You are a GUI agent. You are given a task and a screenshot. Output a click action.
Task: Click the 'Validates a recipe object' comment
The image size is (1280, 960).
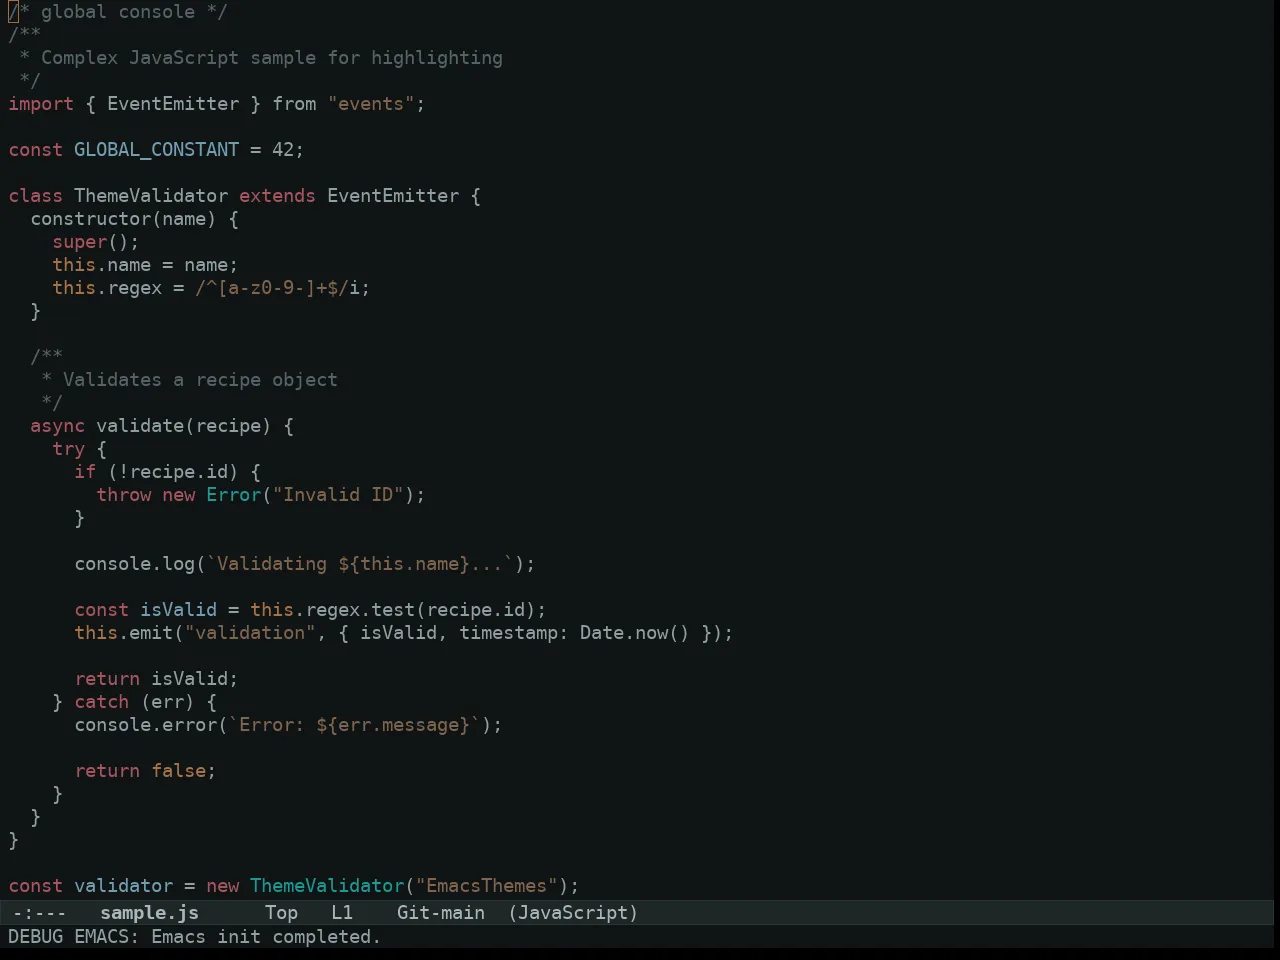(x=200, y=380)
